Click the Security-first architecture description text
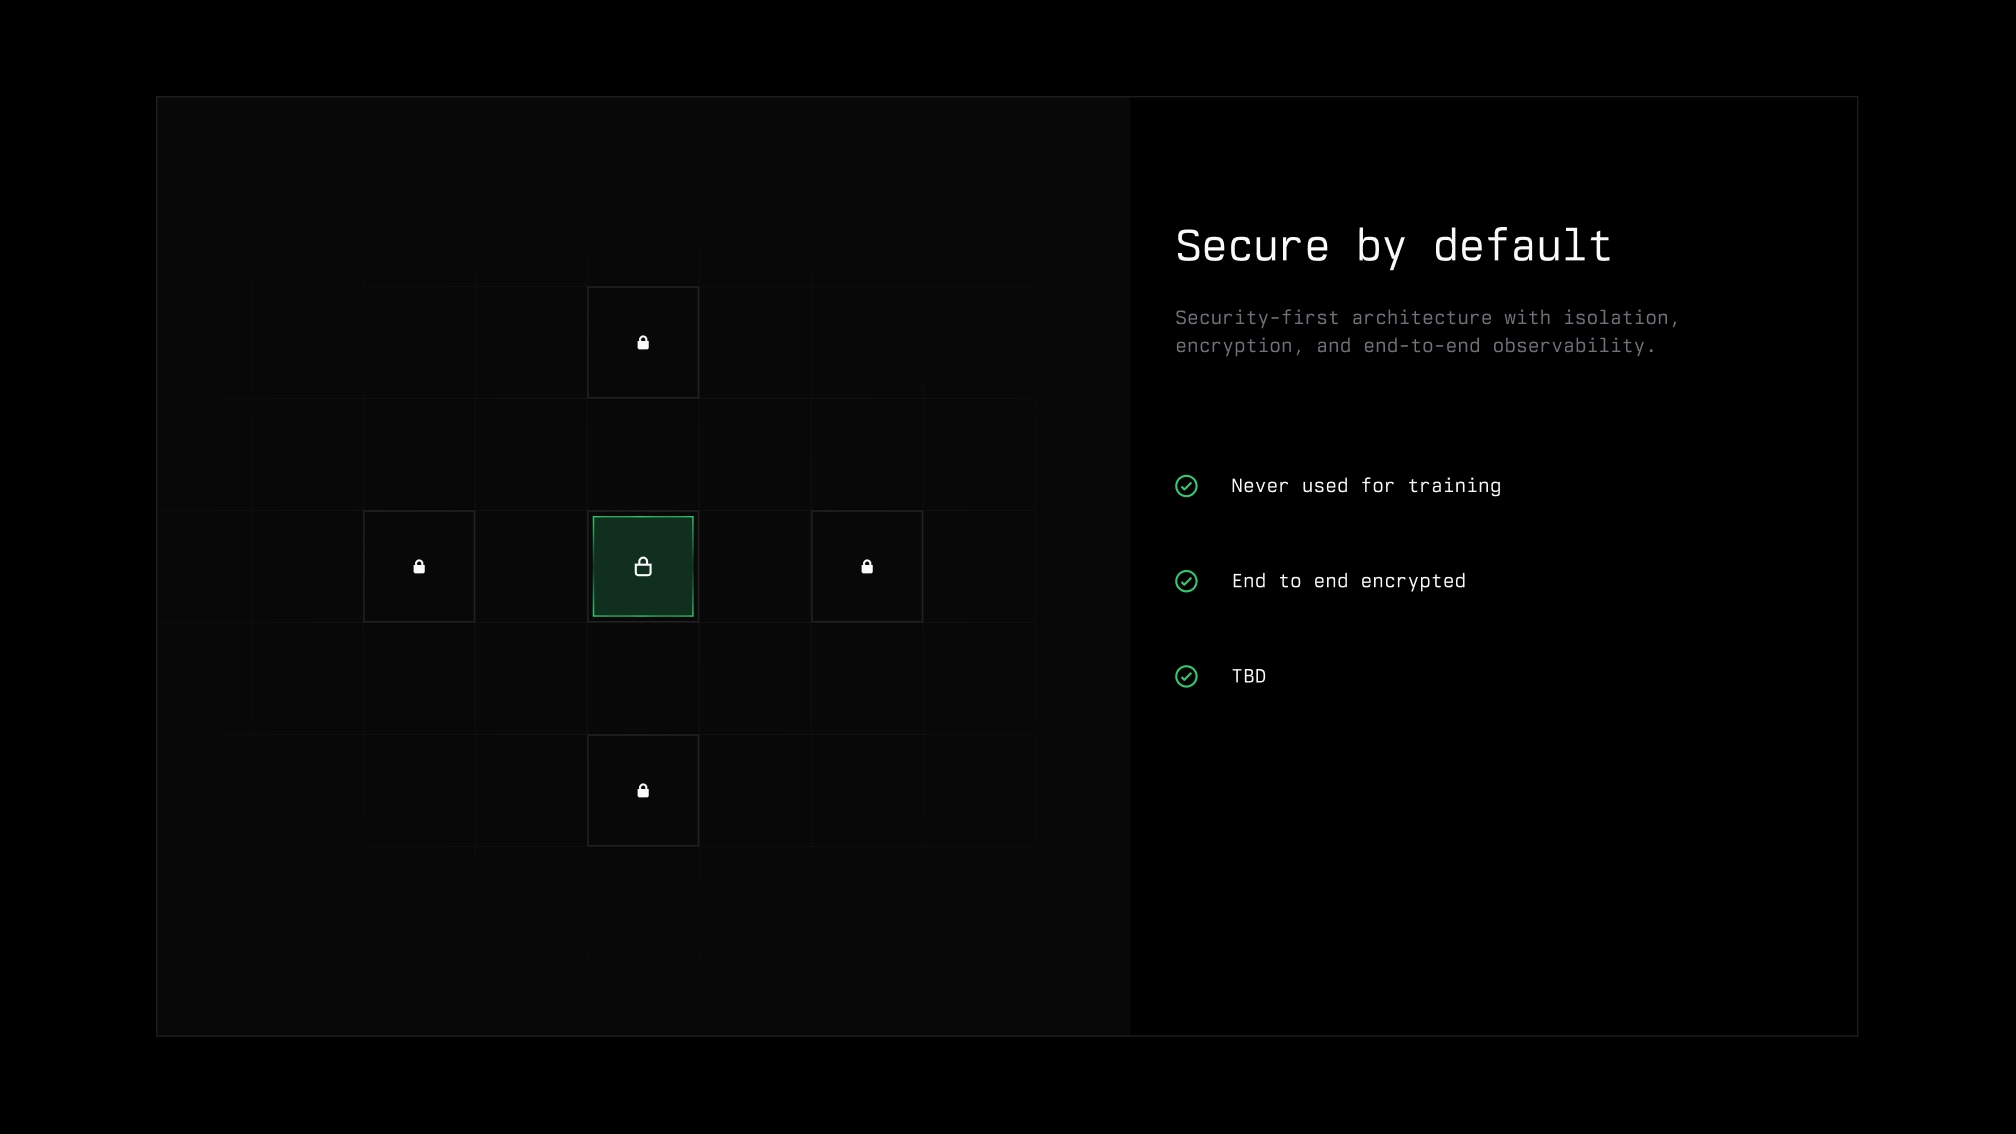The width and height of the screenshot is (2016, 1134). (1427, 331)
